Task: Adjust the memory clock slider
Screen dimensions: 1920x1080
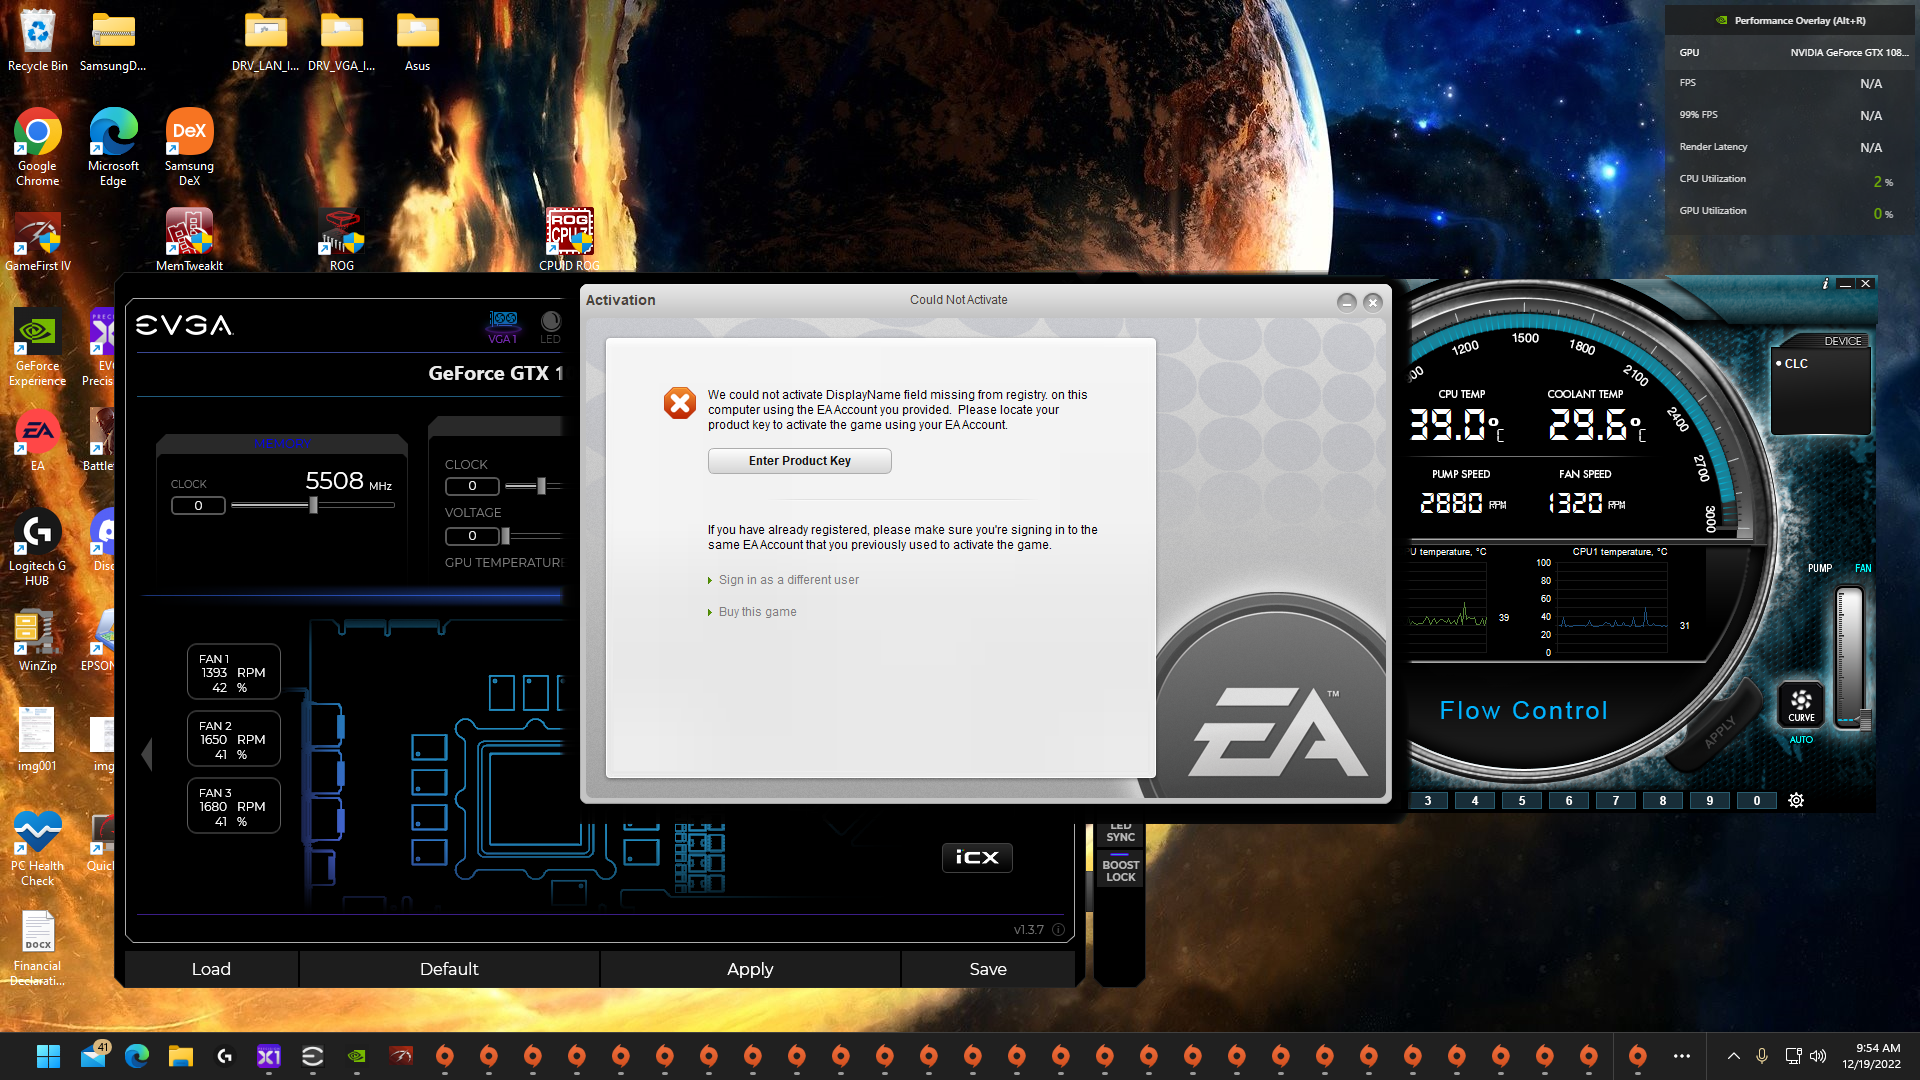Action: point(313,506)
